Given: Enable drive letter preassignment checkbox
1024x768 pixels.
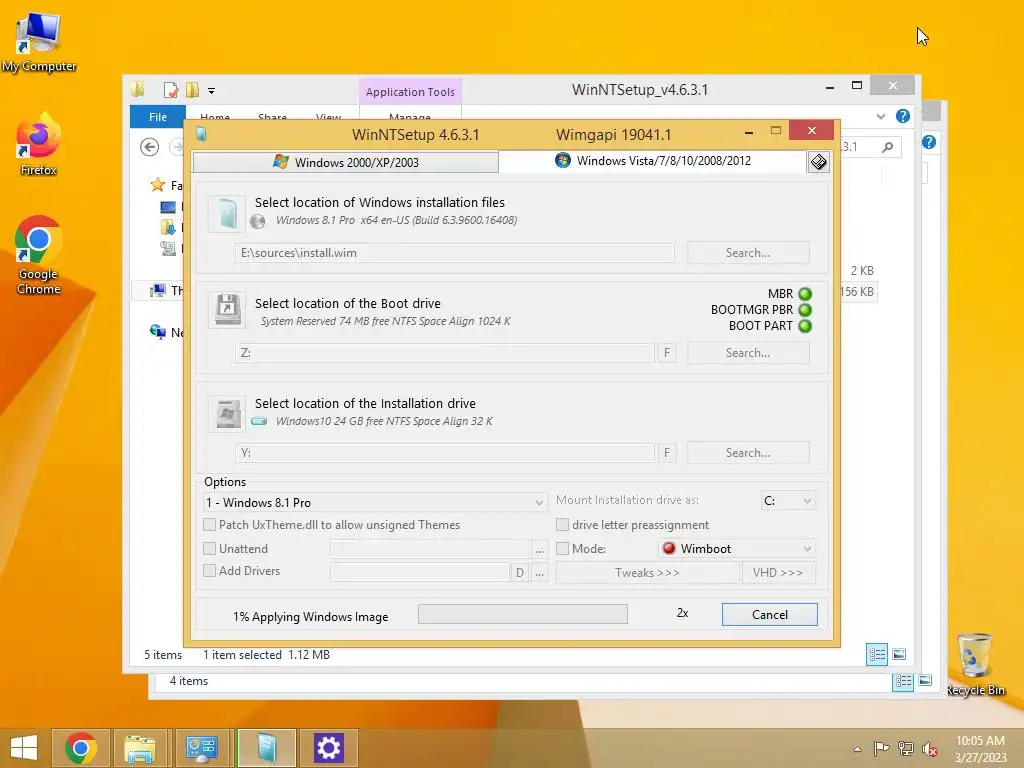Looking at the screenshot, I should point(562,524).
